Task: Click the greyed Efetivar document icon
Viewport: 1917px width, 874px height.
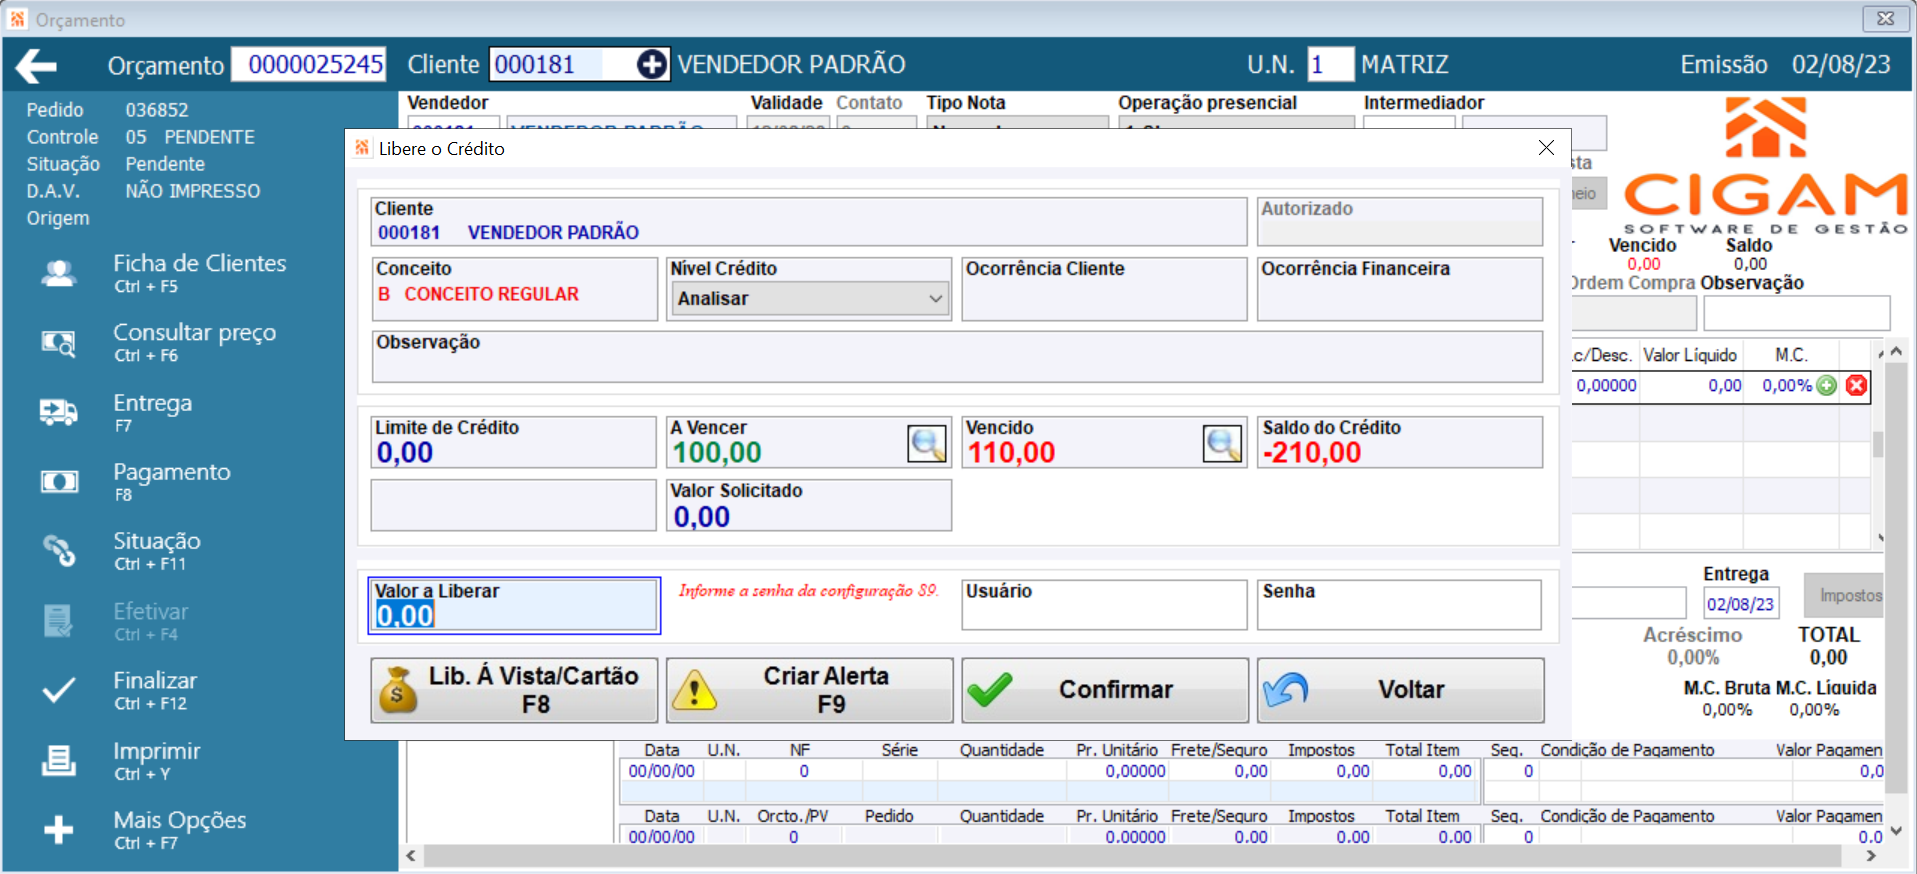Action: 58,620
